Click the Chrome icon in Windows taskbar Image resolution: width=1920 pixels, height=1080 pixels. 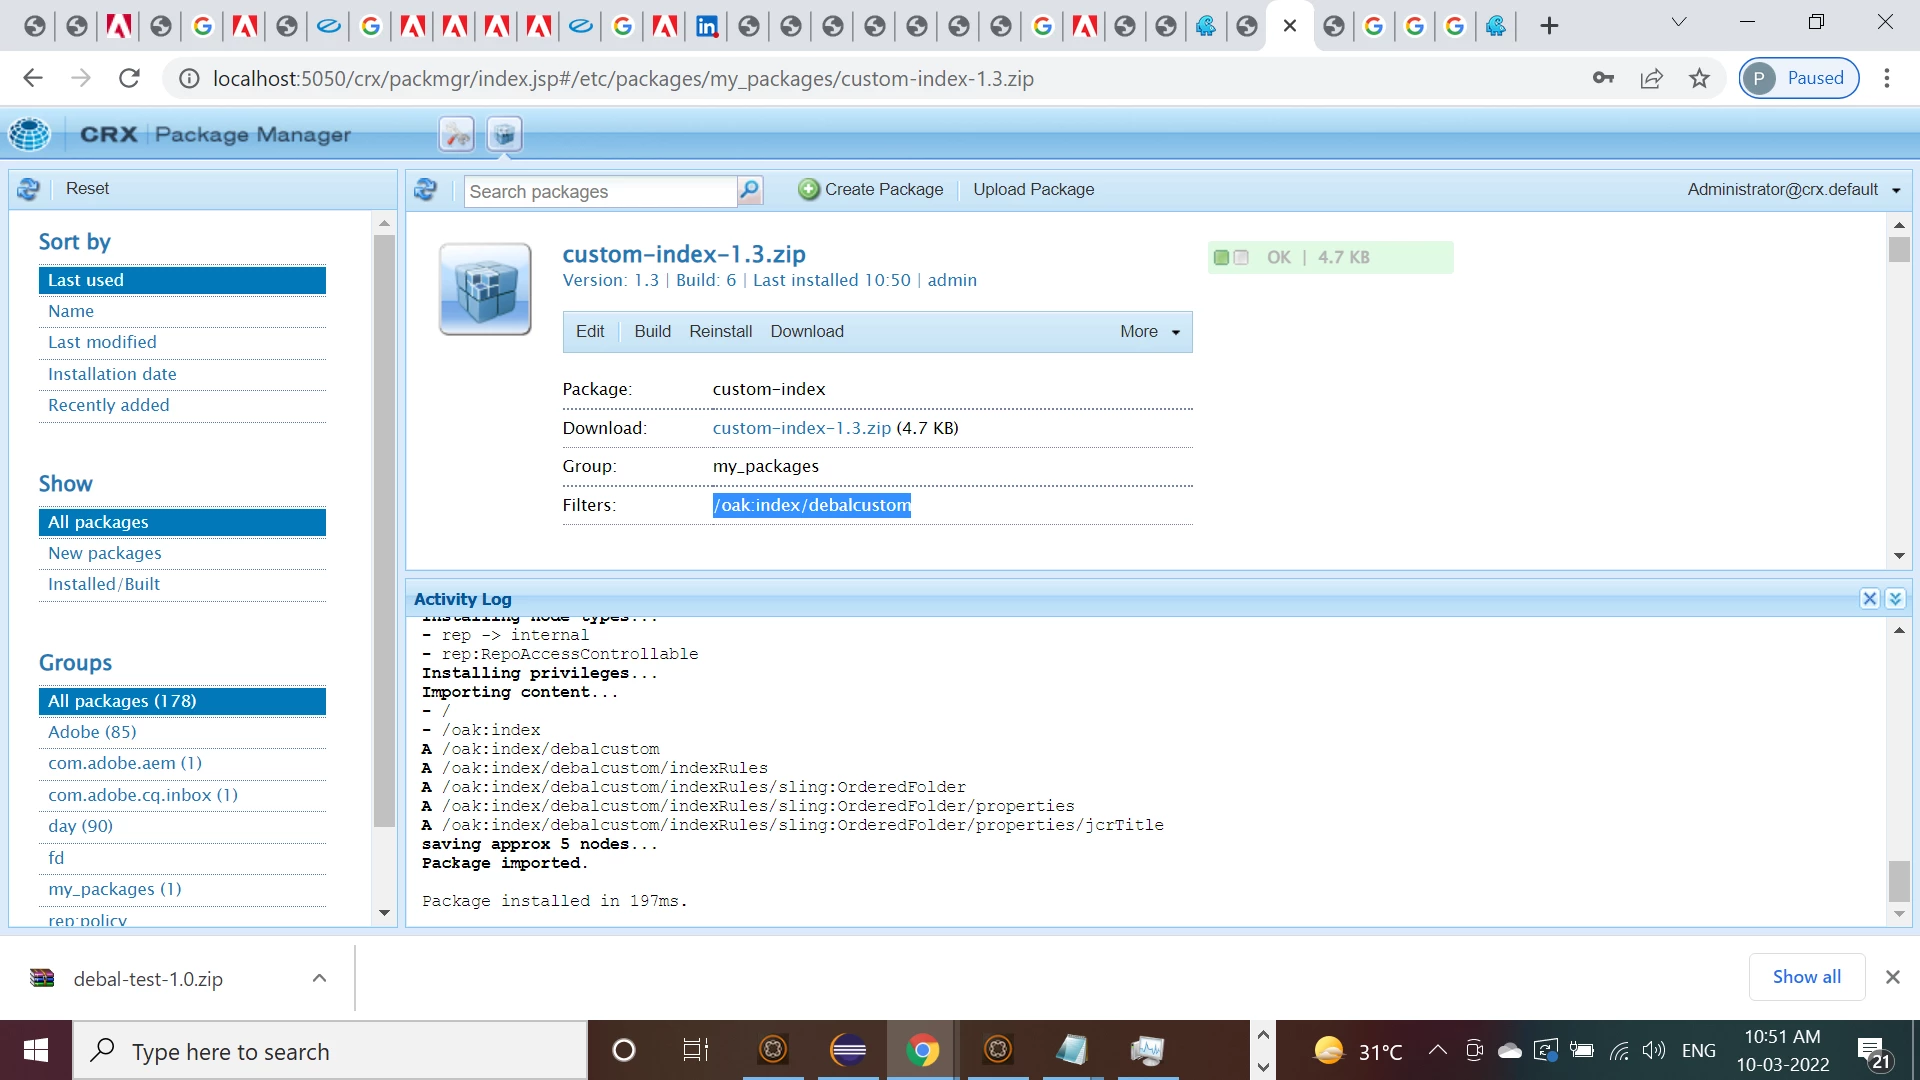pos(922,1050)
